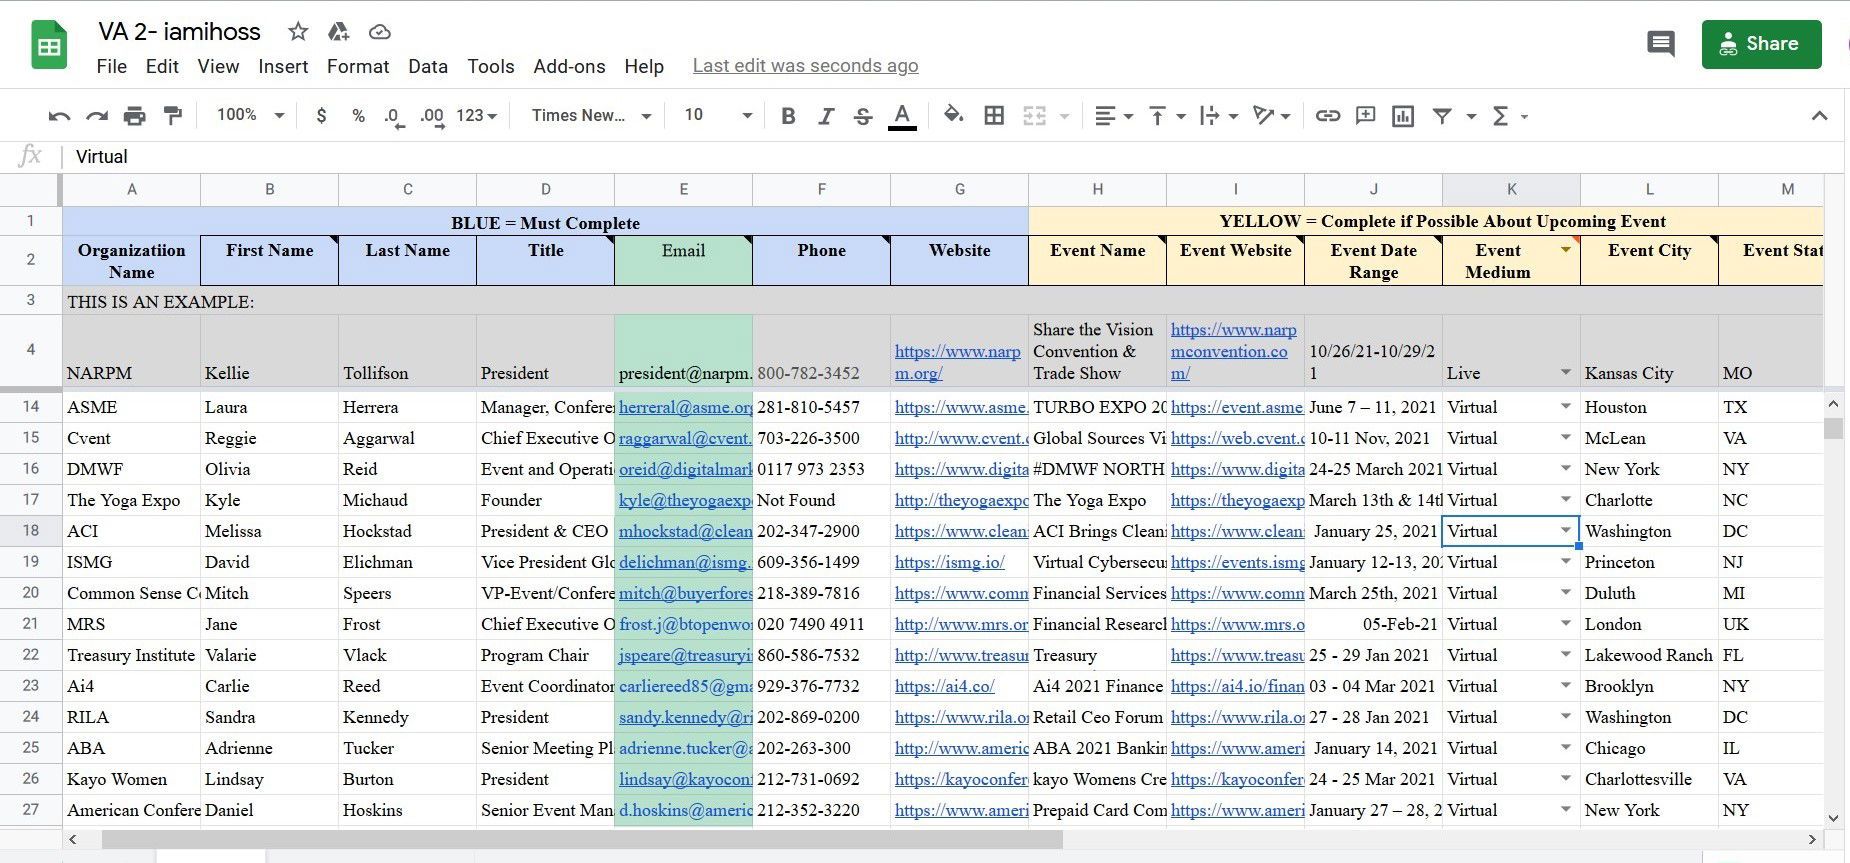Viewport: 1850px width, 863px height.
Task: Apply strikethrough formatting
Action: click(863, 116)
